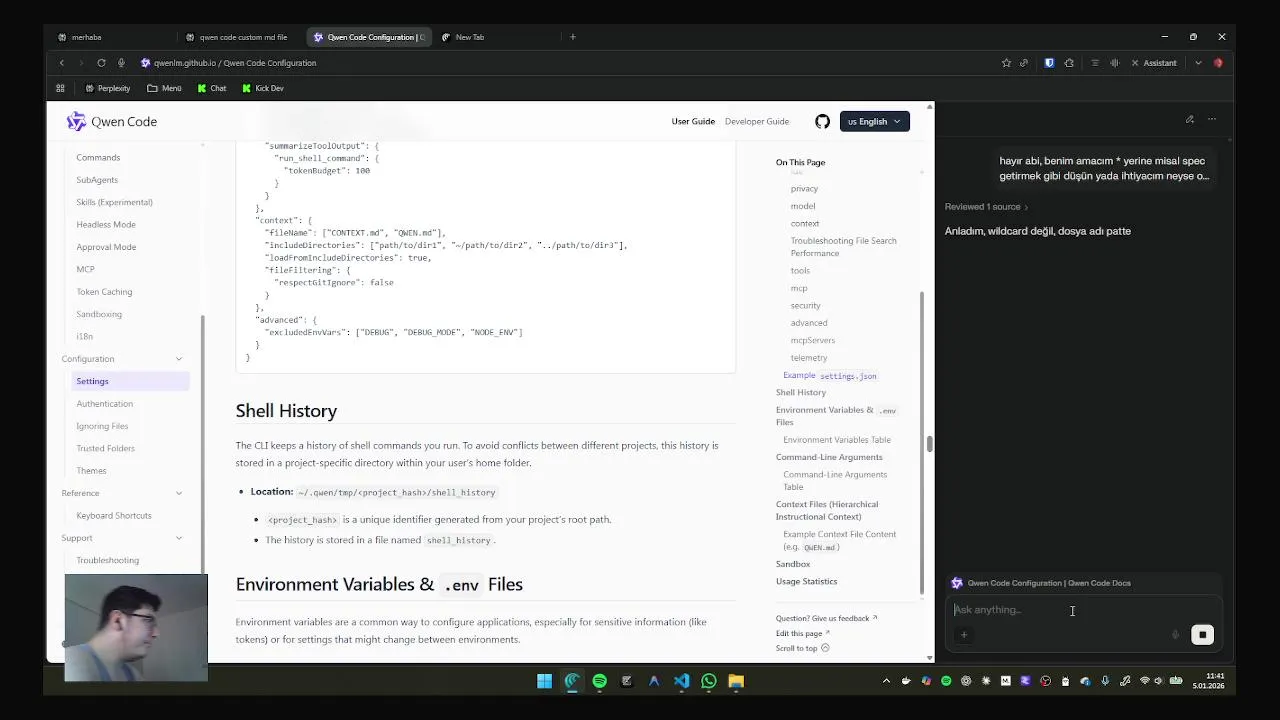
Task: Open the extensions puzzle icon
Action: pos(1069,63)
